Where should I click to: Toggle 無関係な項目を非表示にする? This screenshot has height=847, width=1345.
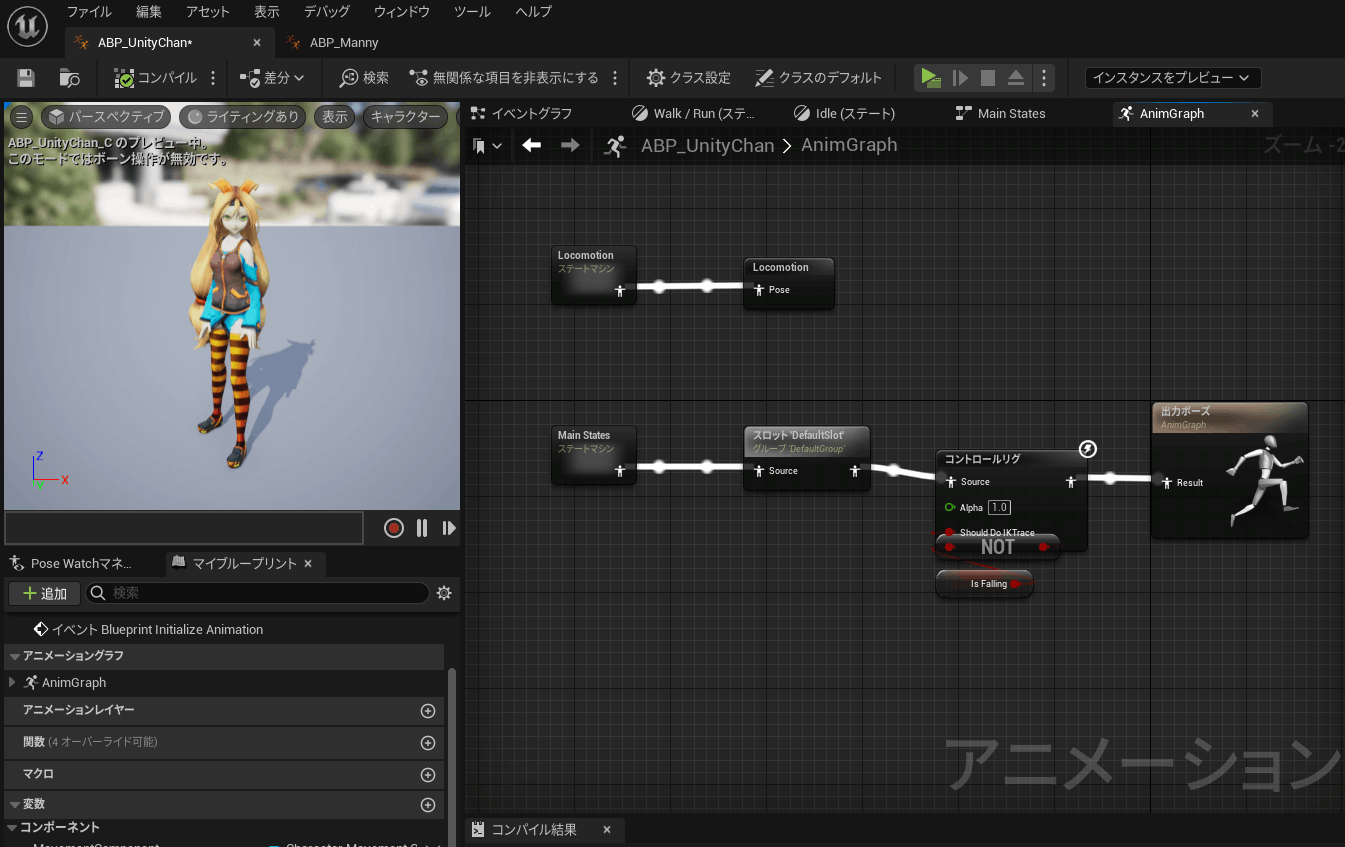click(504, 78)
